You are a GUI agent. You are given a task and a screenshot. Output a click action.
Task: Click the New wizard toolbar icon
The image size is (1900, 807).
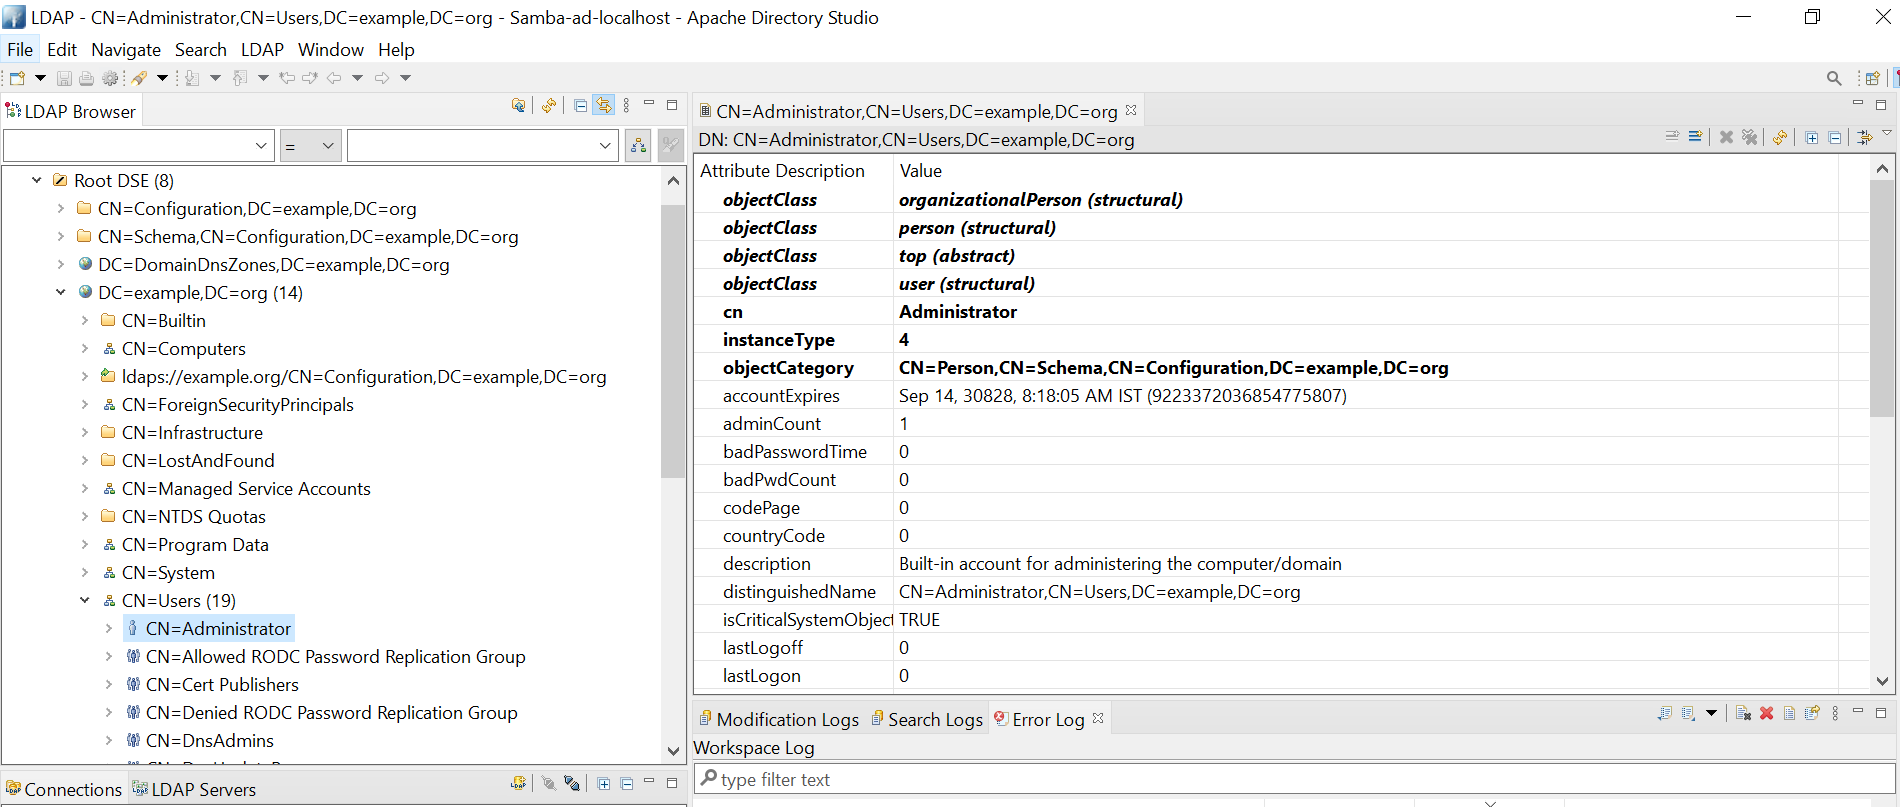click(x=17, y=78)
